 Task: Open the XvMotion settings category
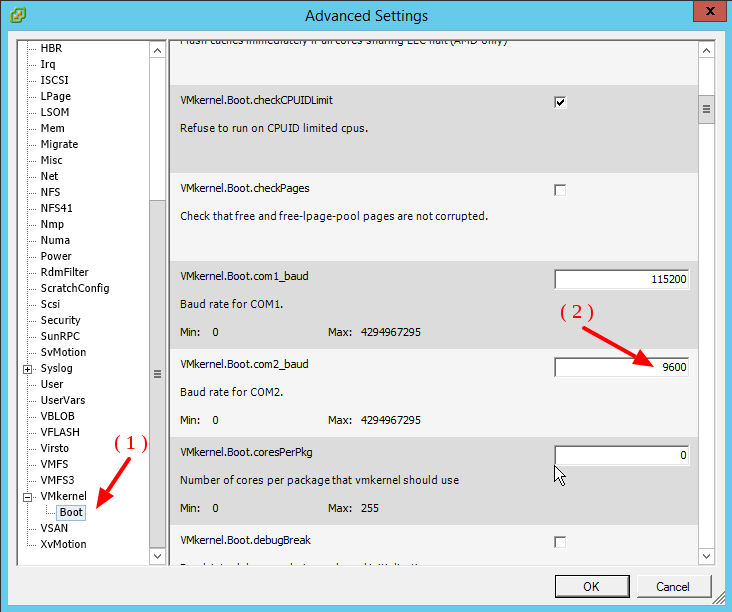[x=63, y=544]
